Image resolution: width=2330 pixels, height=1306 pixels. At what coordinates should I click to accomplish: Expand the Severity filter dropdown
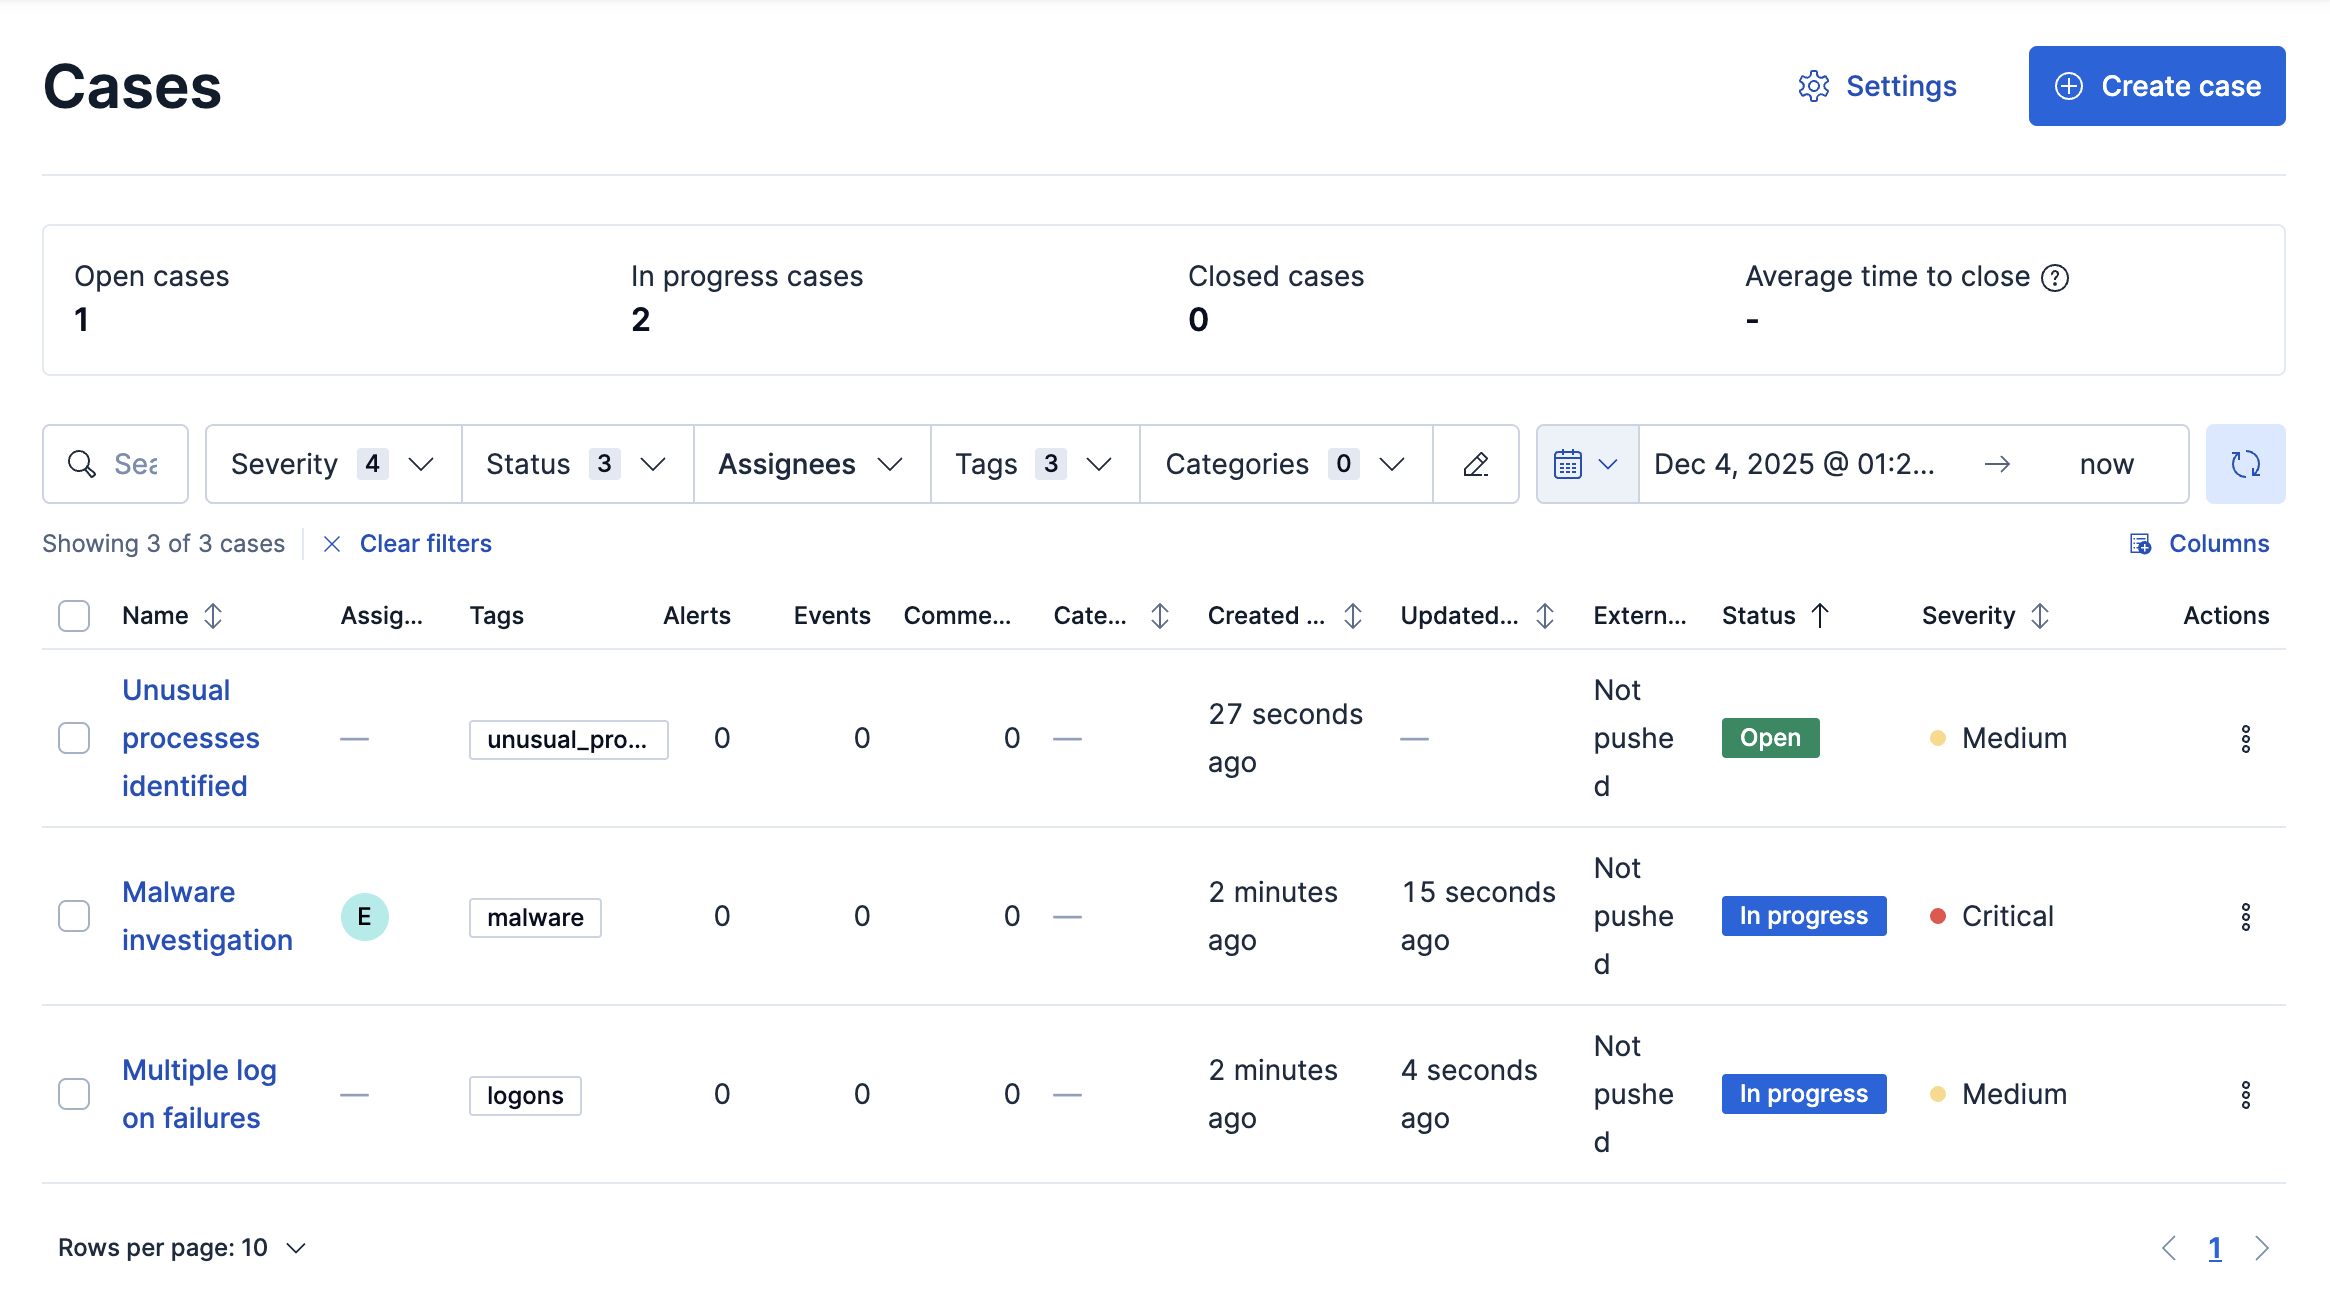(332, 464)
